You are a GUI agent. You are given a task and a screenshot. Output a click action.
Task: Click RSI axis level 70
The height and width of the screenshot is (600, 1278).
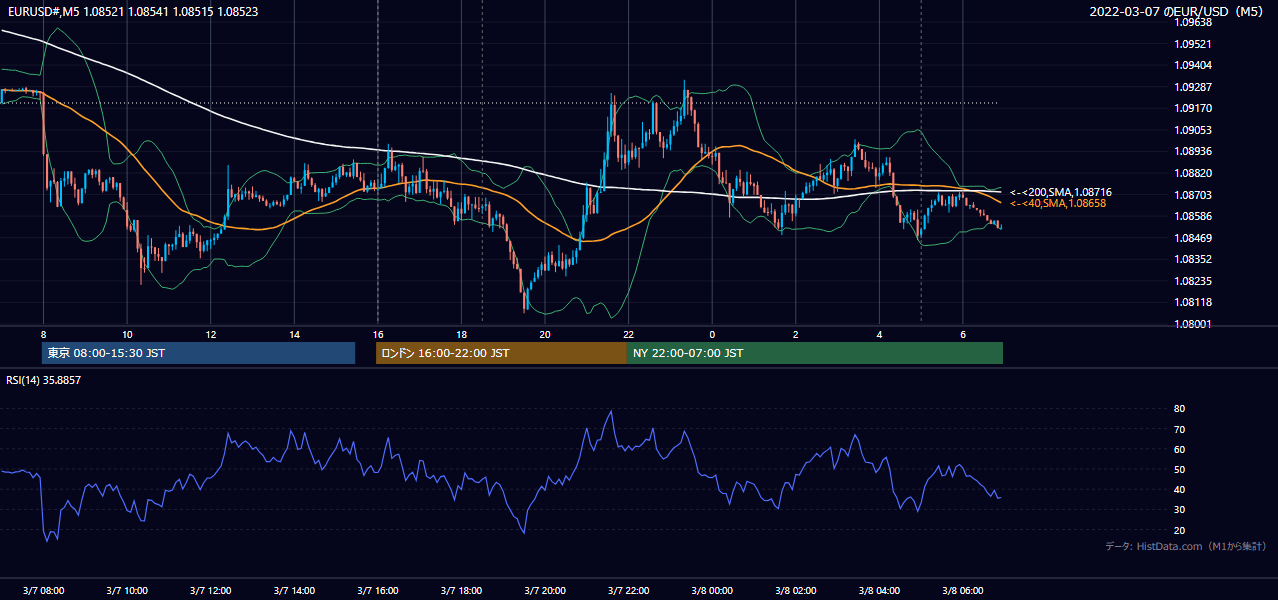pos(1180,429)
